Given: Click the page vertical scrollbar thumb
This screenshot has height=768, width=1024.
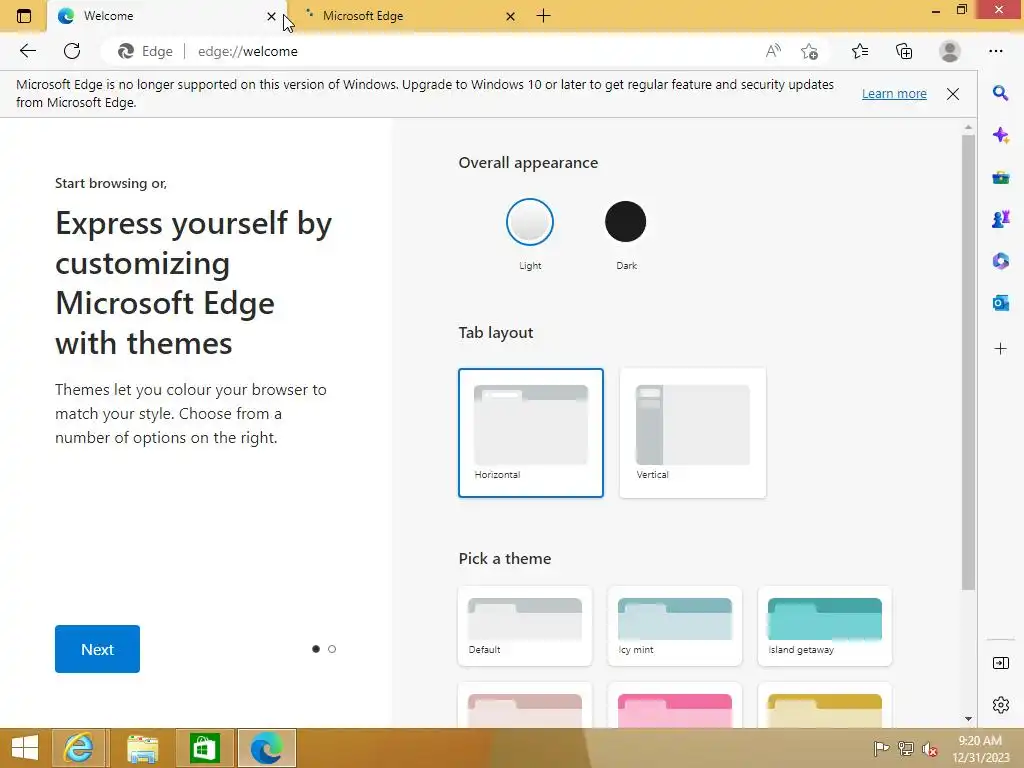Looking at the screenshot, I should (x=968, y=362).
